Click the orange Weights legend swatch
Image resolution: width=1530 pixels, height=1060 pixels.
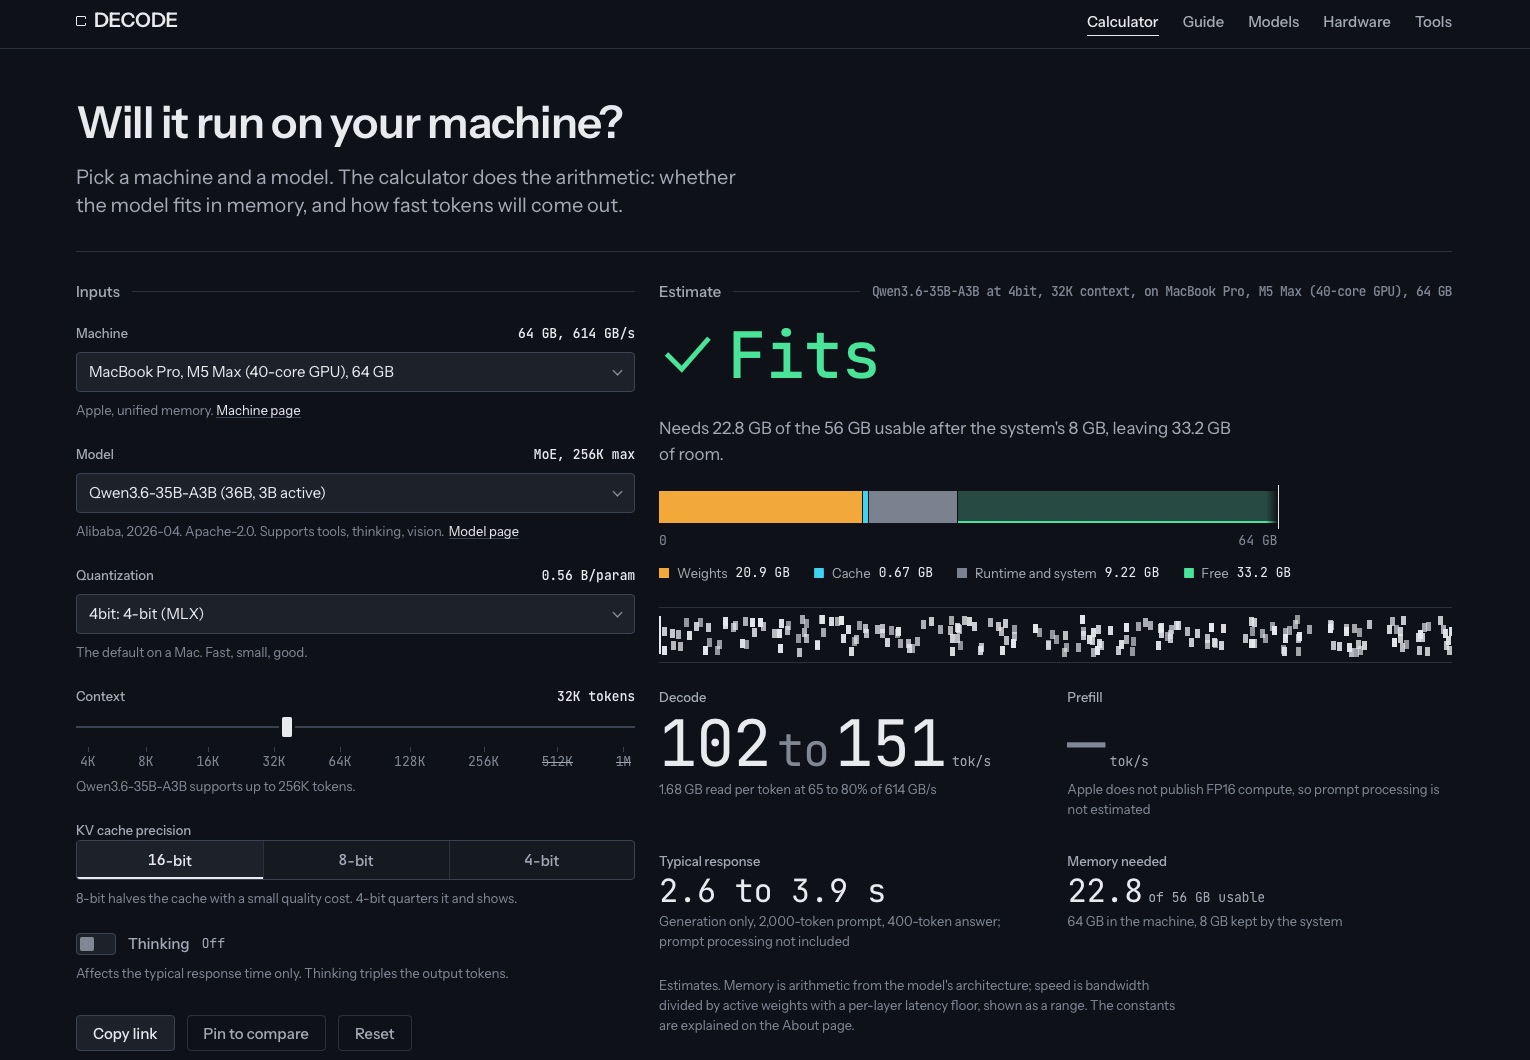click(x=664, y=573)
